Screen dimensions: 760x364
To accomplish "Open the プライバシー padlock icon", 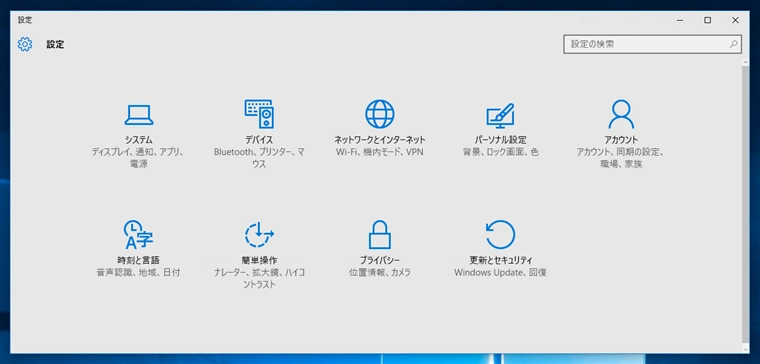I will [380, 235].
